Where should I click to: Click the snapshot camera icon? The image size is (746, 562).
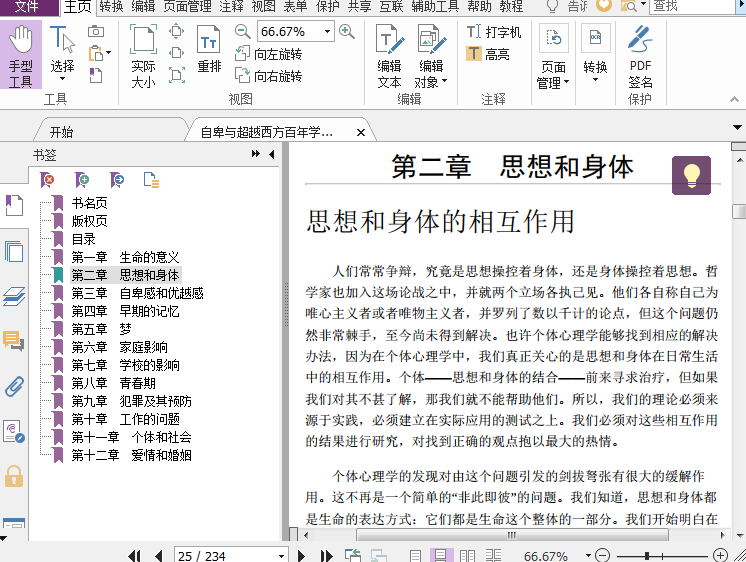click(x=96, y=32)
